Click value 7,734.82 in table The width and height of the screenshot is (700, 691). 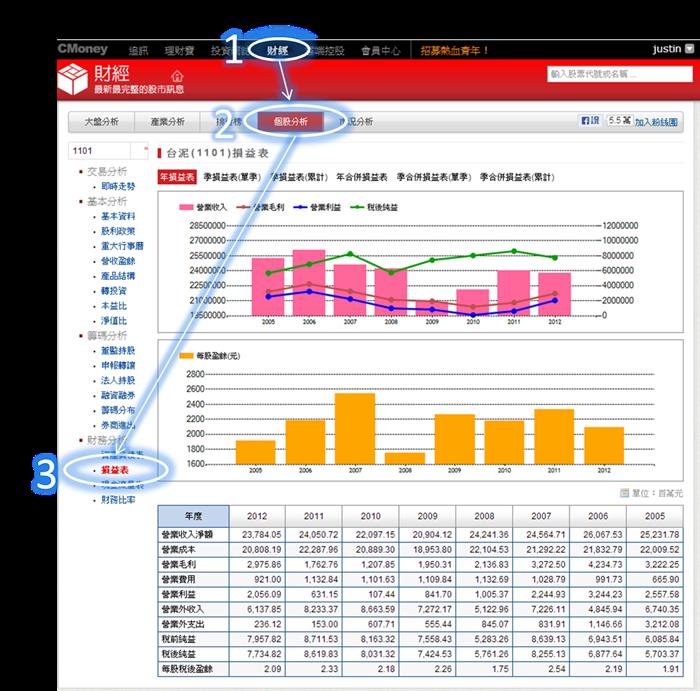click(264, 654)
